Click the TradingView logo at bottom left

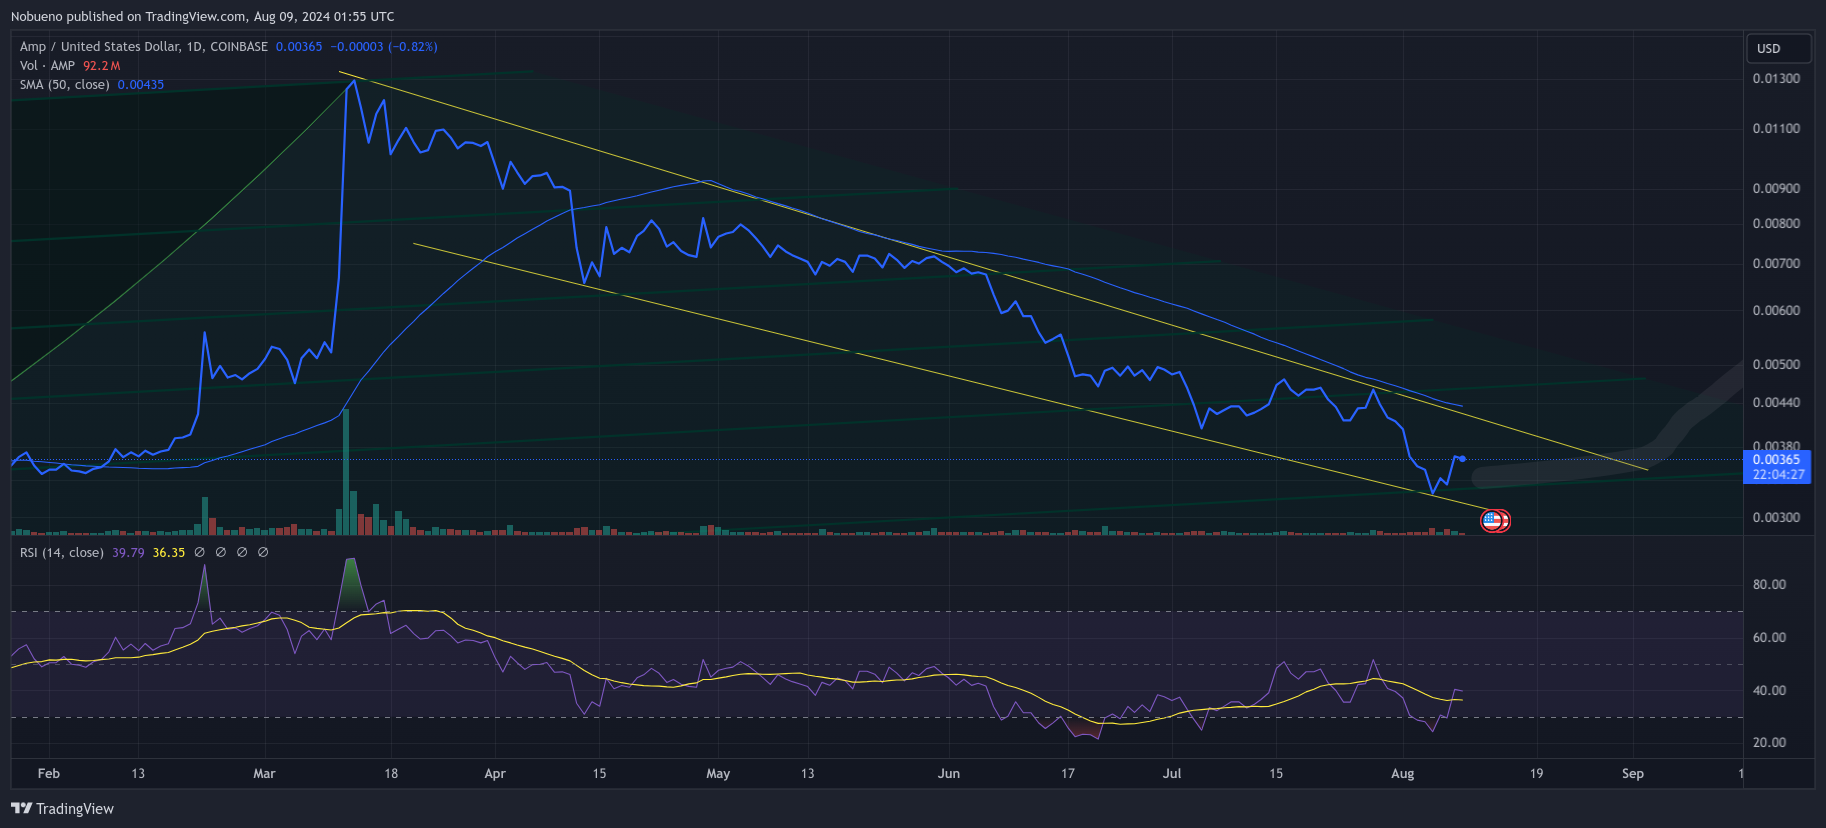(62, 808)
